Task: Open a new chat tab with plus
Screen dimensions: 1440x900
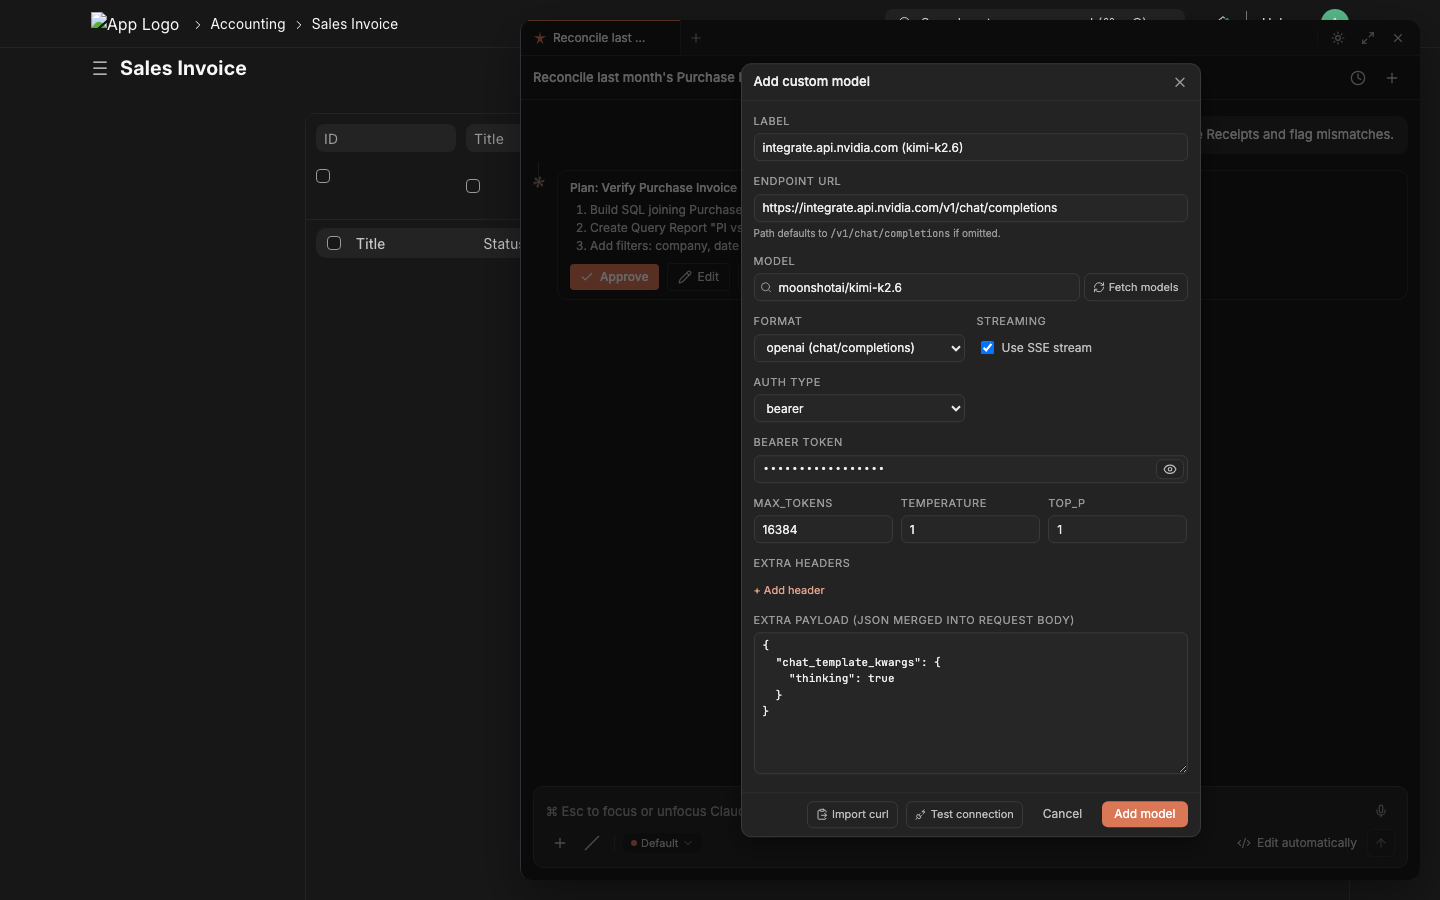Action: pos(696,38)
